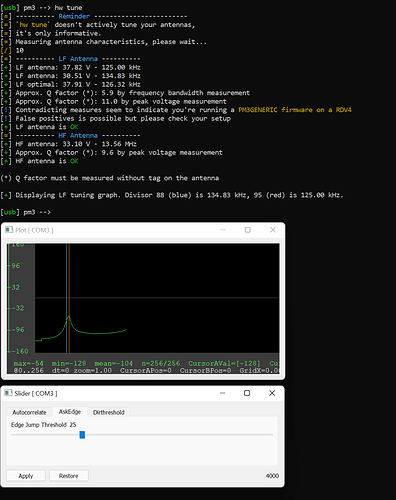
Task: Open the Dirthreshold tab
Action: [x=109, y=412]
